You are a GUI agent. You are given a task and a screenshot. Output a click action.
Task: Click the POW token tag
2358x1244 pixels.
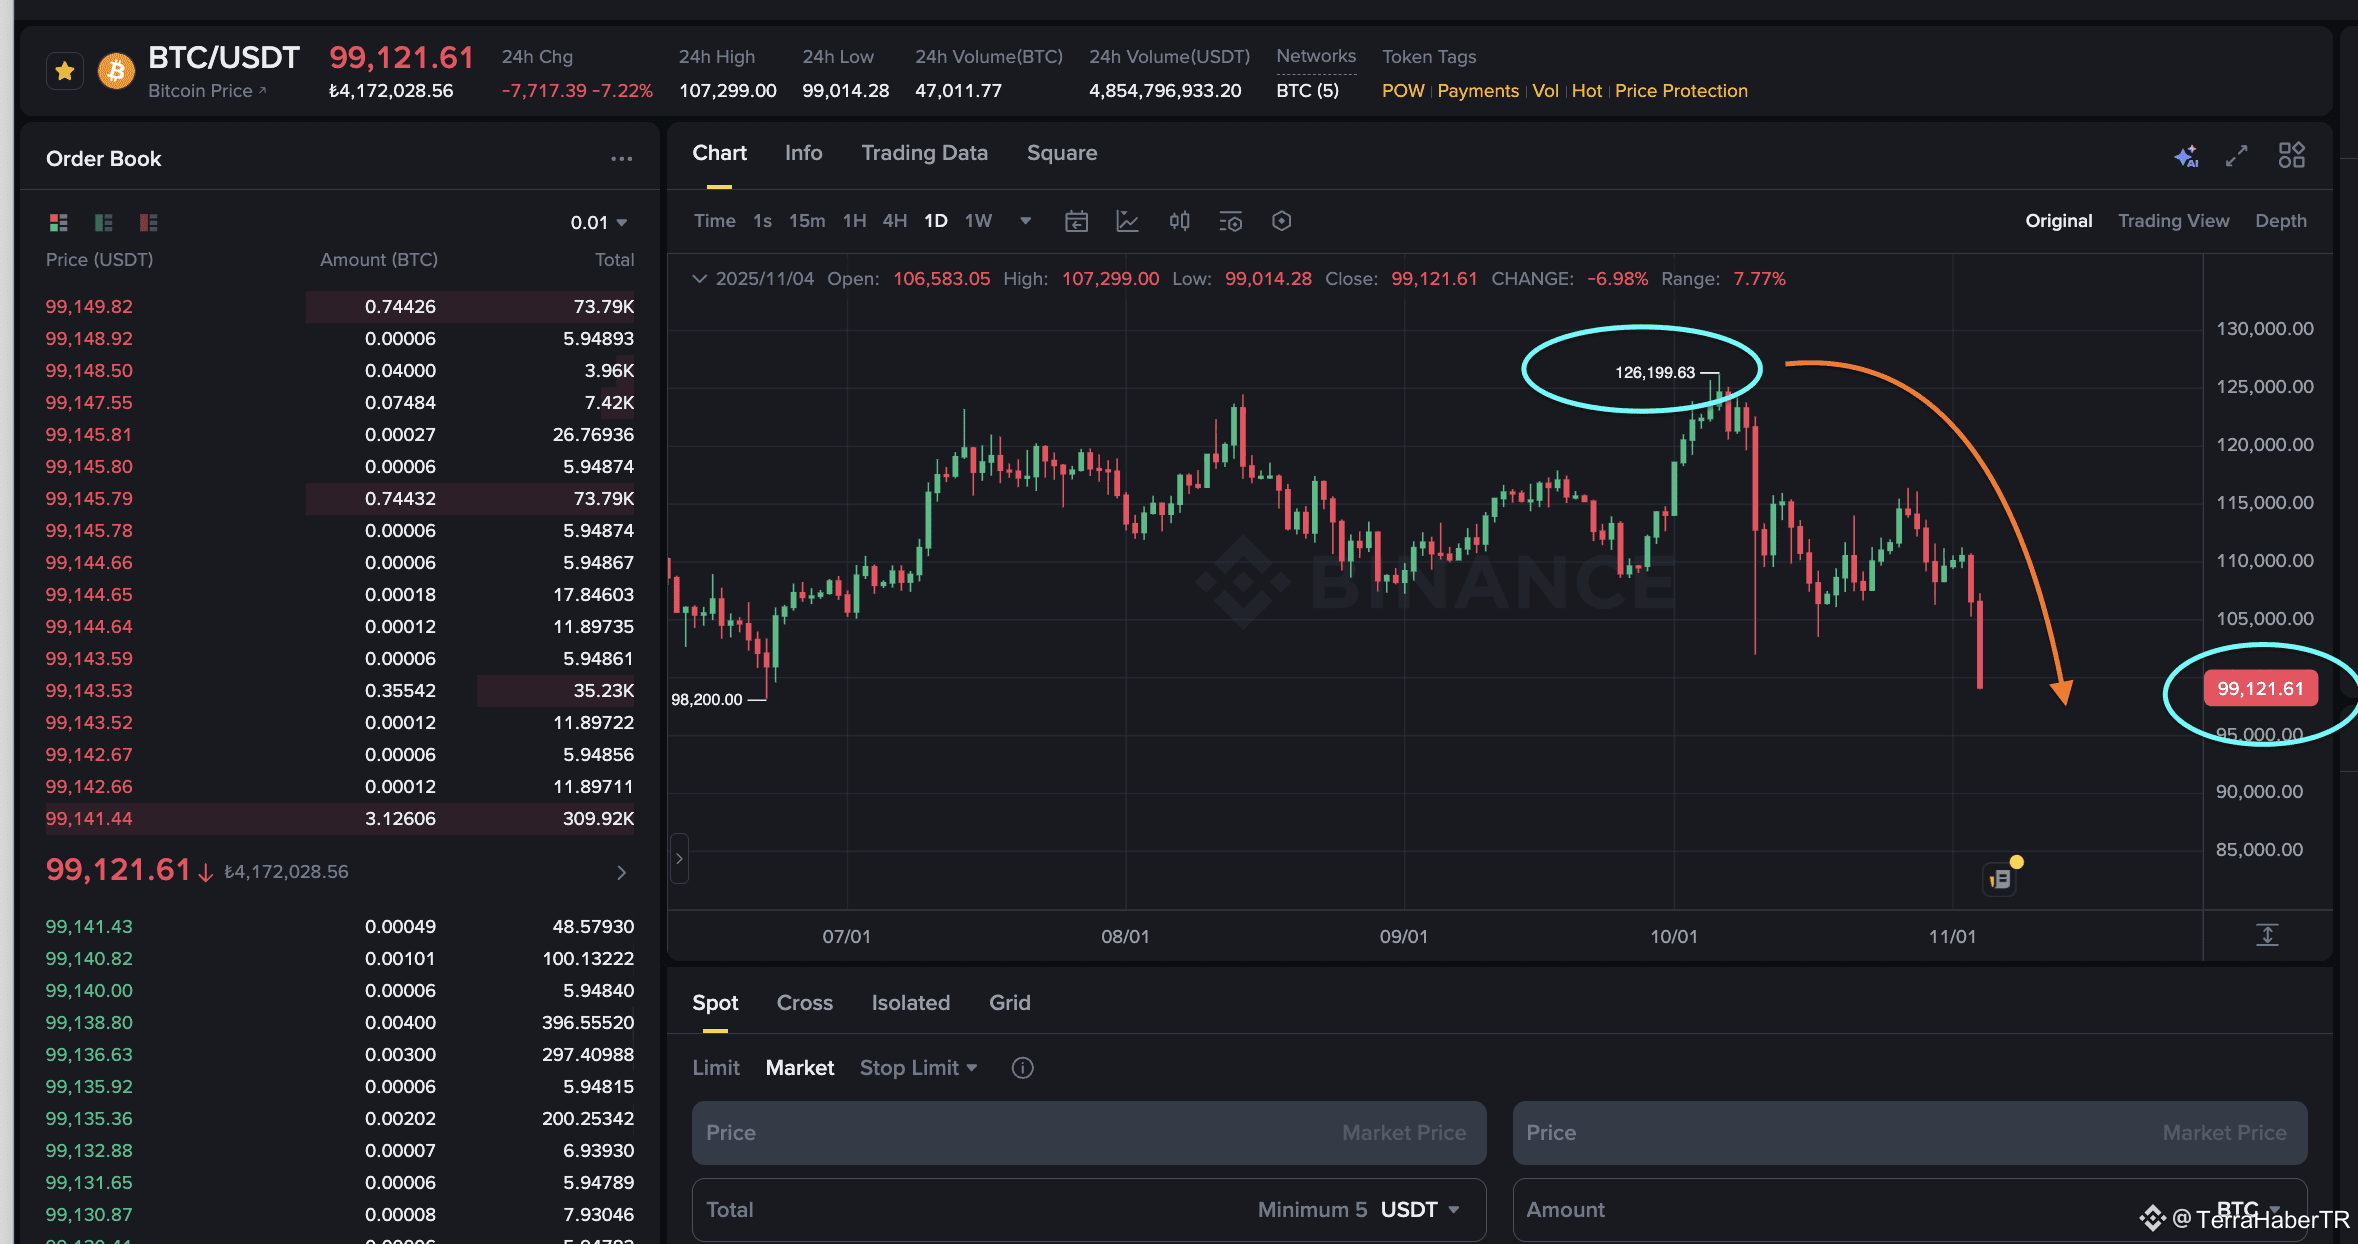coord(1403,91)
